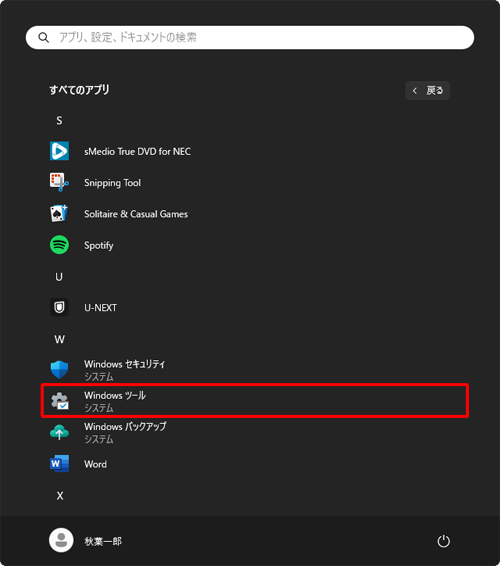The height and width of the screenshot is (566, 500).
Task: Click the Windows バックアップ cloud icon
Action: pyautogui.click(x=59, y=432)
